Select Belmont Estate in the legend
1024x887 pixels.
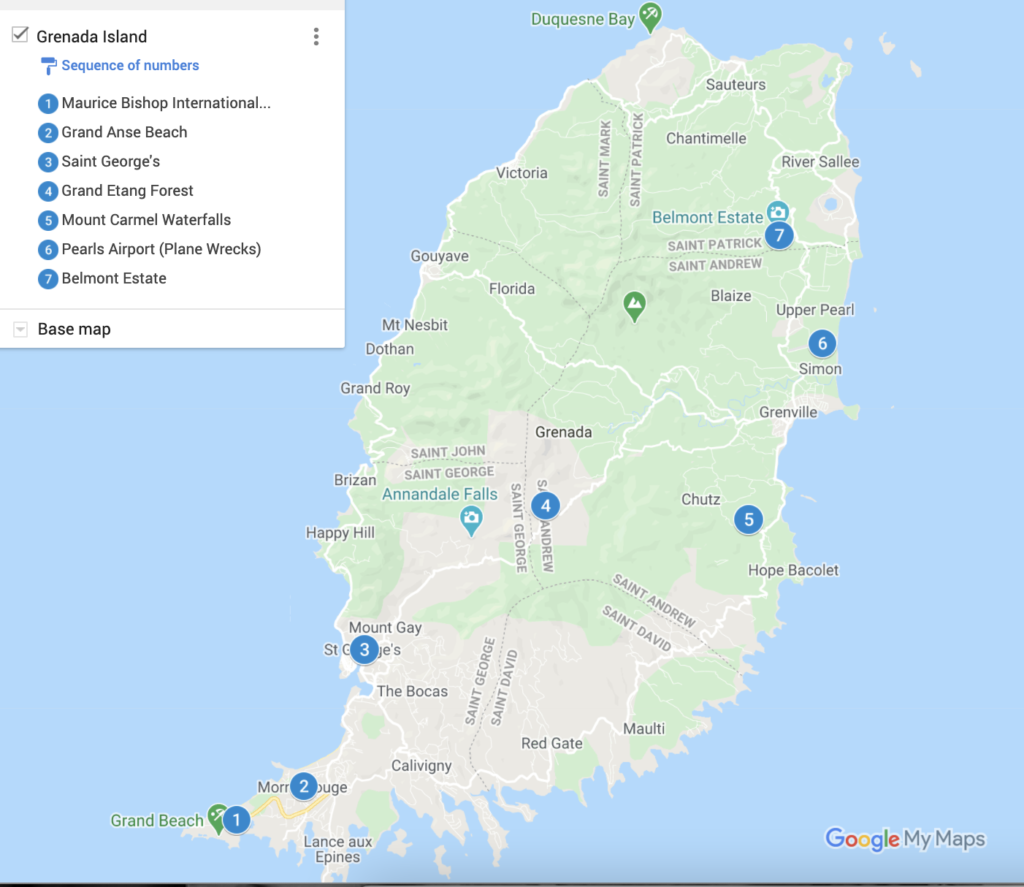pyautogui.click(x=114, y=278)
